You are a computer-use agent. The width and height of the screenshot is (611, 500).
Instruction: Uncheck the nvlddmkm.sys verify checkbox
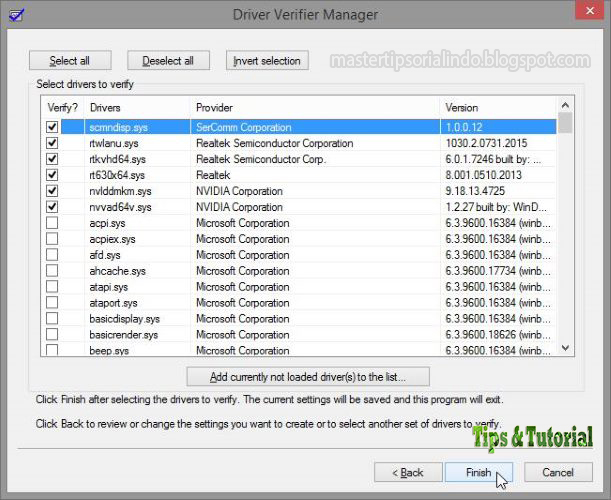[x=52, y=191]
